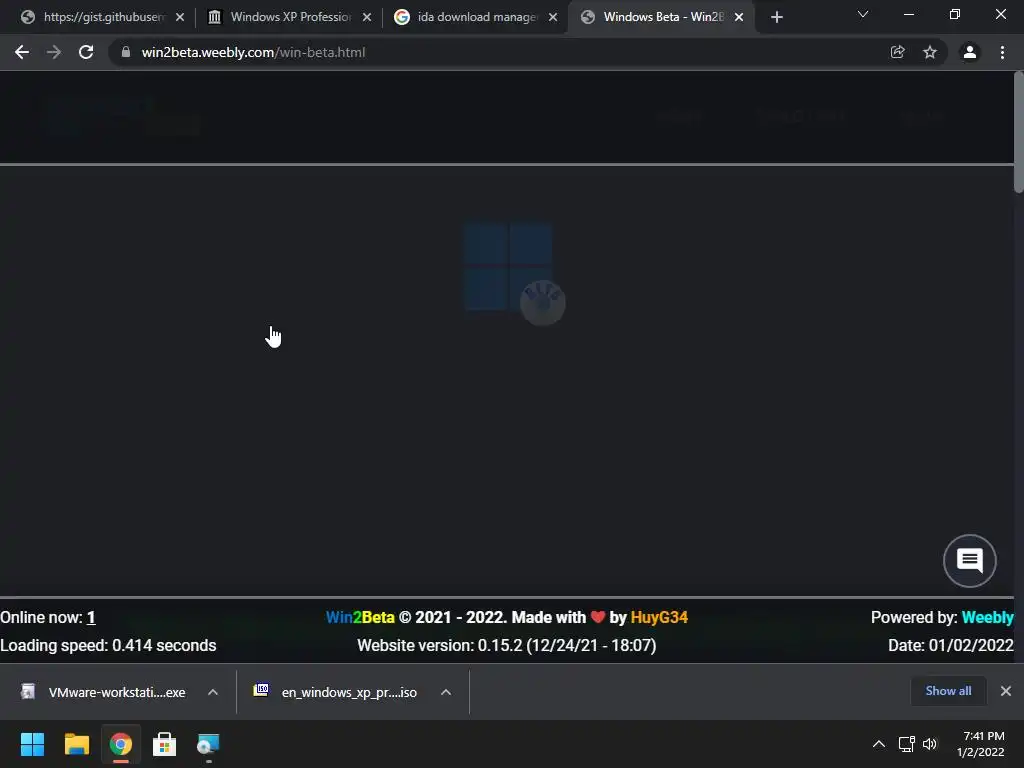Share this page via share icon
The image size is (1024, 768).
[897, 52]
